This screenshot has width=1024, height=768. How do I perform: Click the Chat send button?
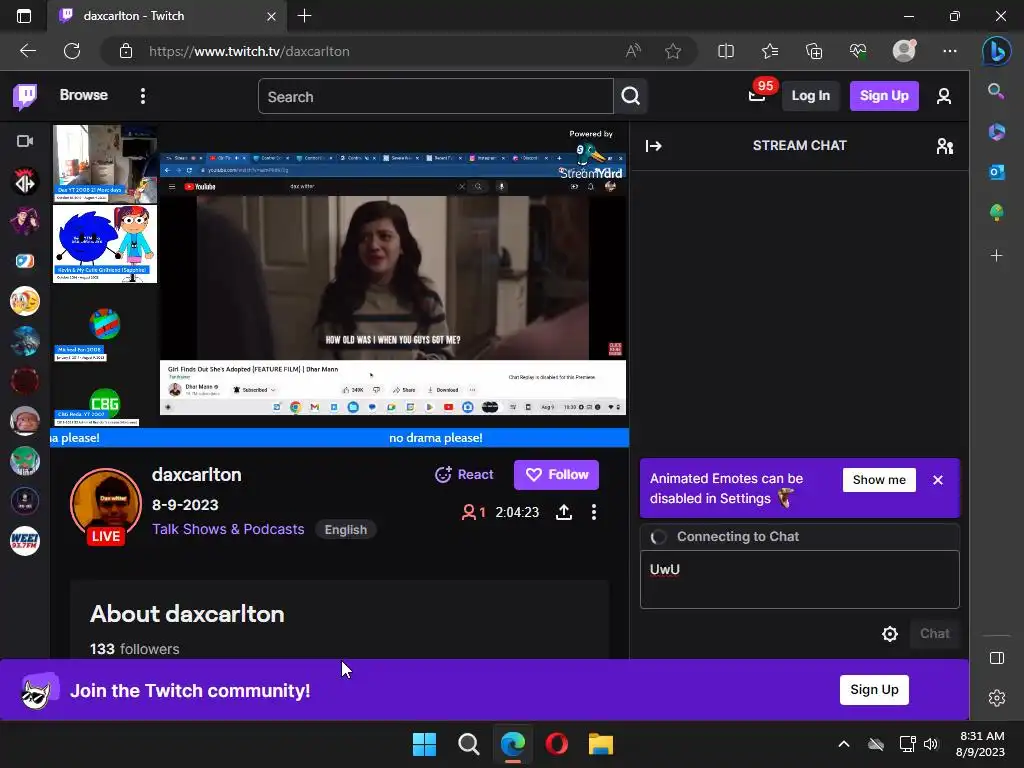point(935,633)
